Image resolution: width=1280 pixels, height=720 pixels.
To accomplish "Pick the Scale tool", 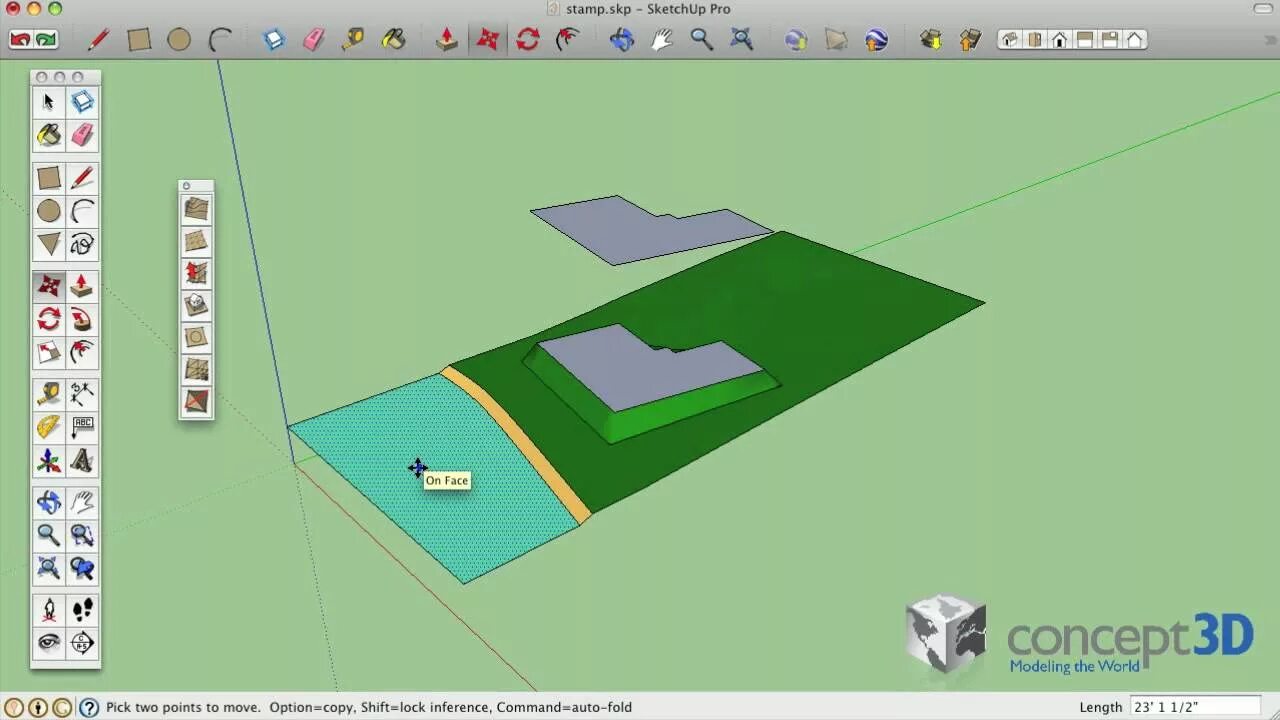I will 48,353.
